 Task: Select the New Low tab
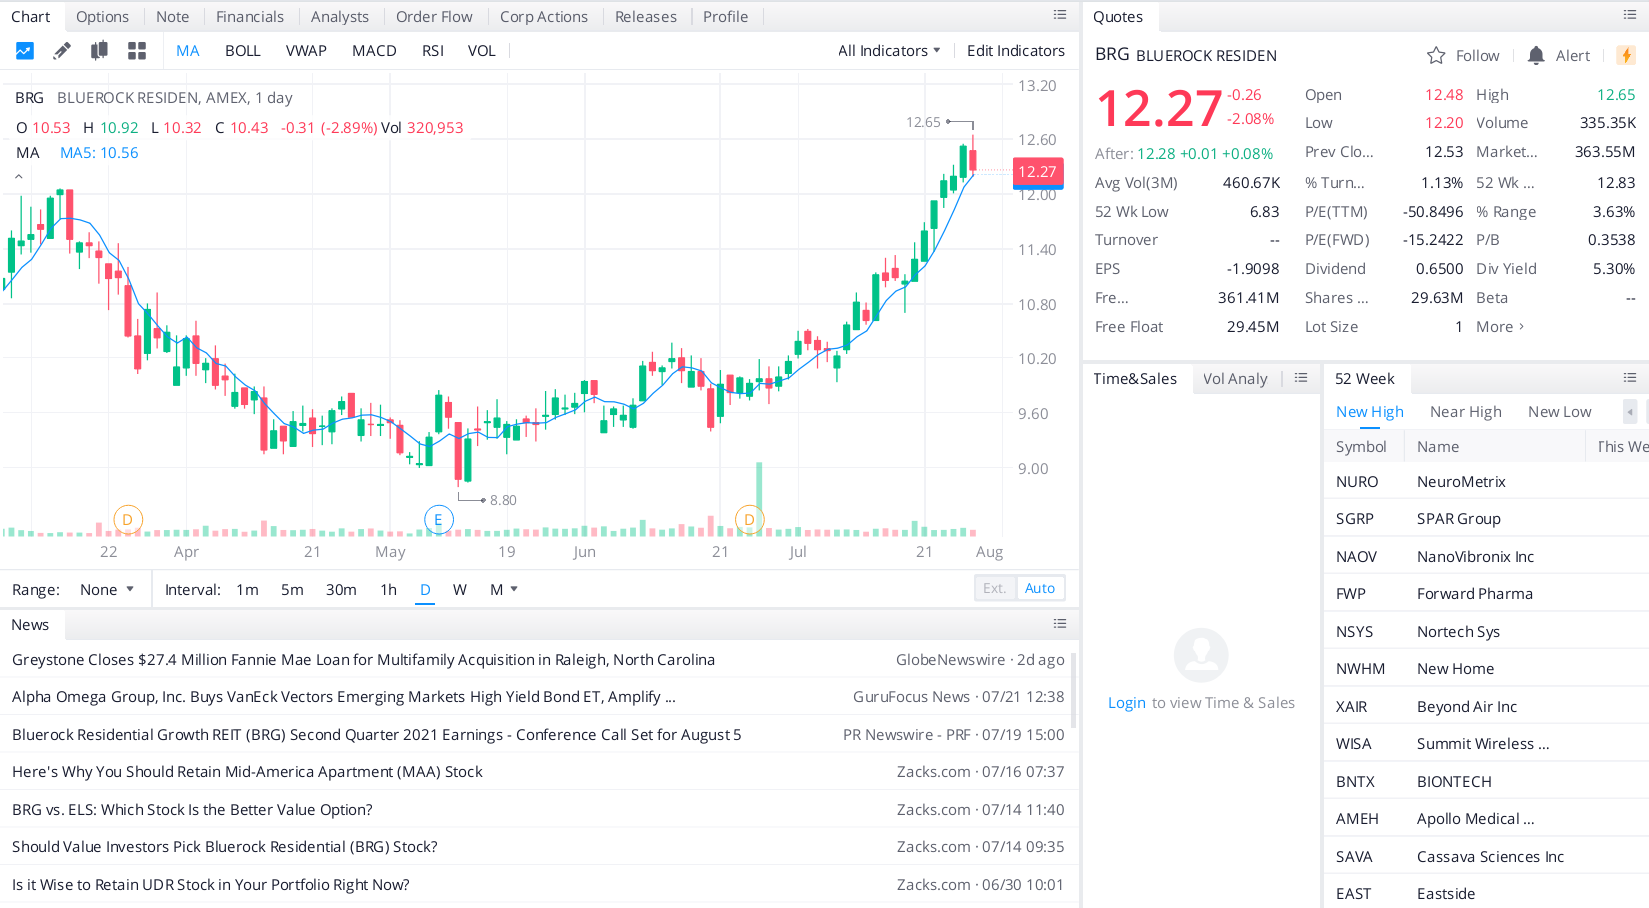[1560, 412]
